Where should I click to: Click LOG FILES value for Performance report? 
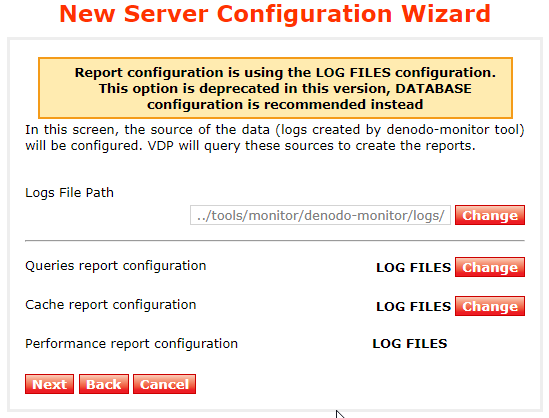pos(410,343)
